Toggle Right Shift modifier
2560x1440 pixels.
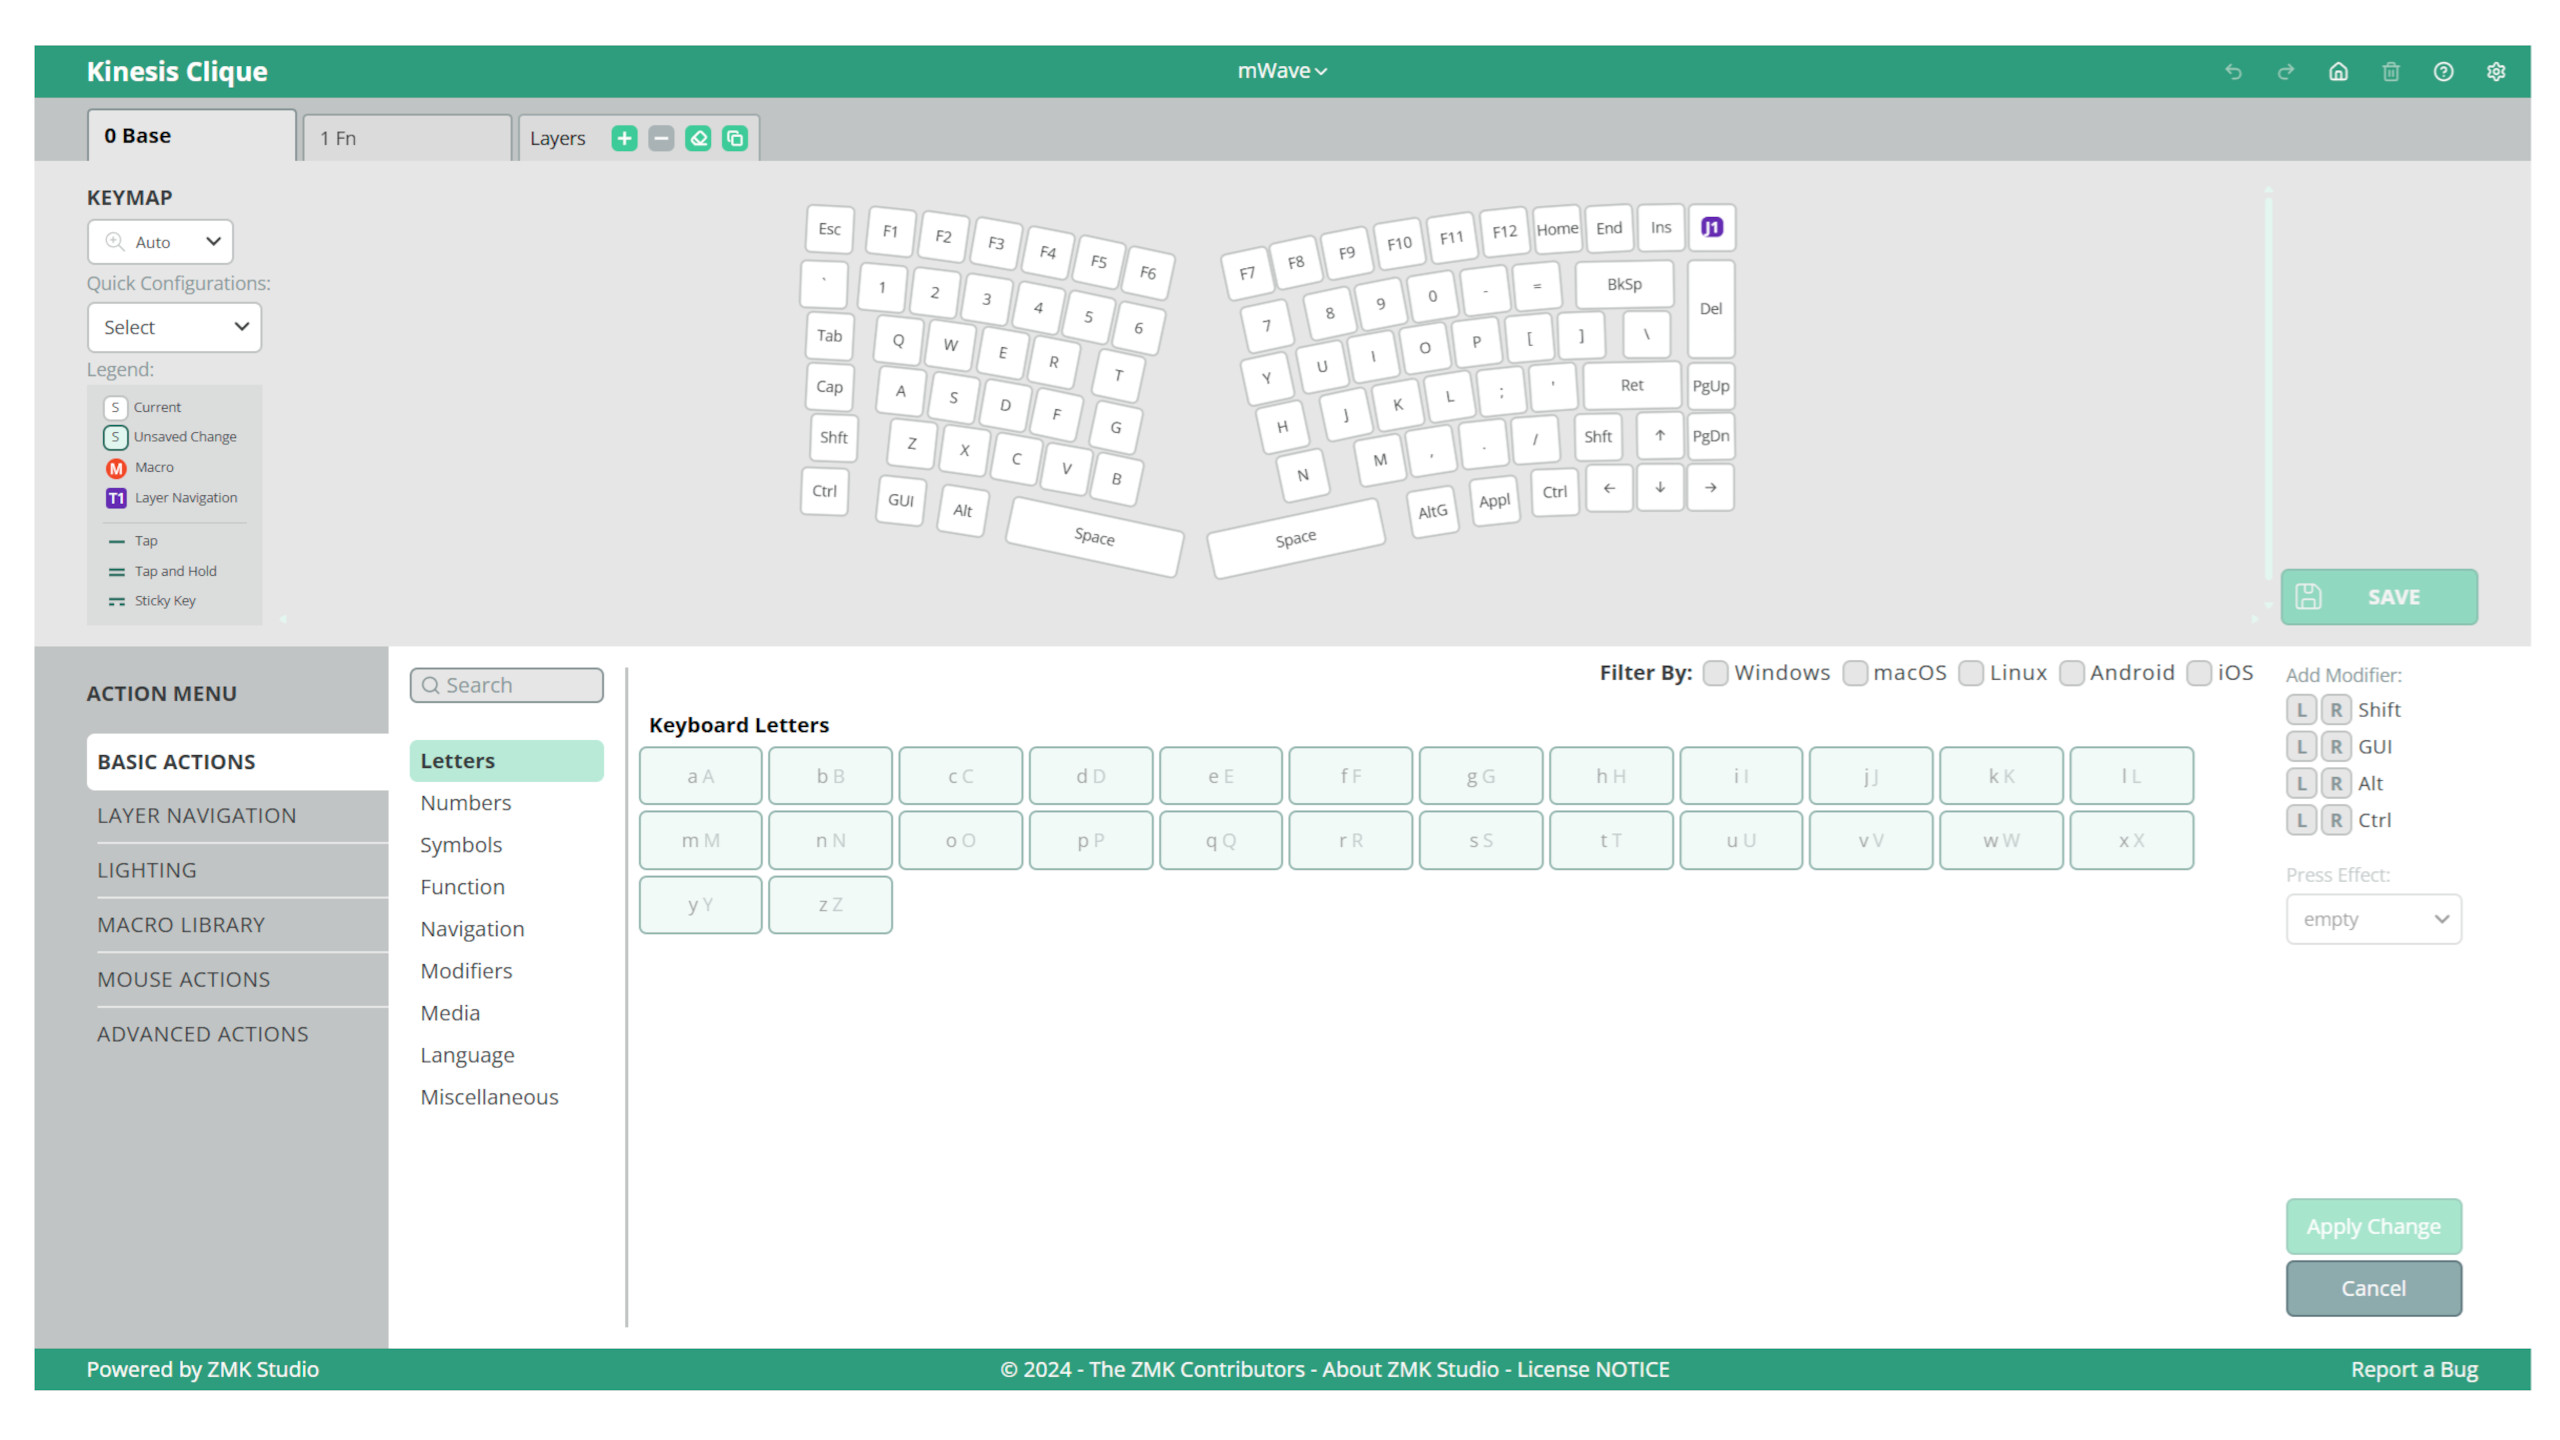click(2336, 710)
